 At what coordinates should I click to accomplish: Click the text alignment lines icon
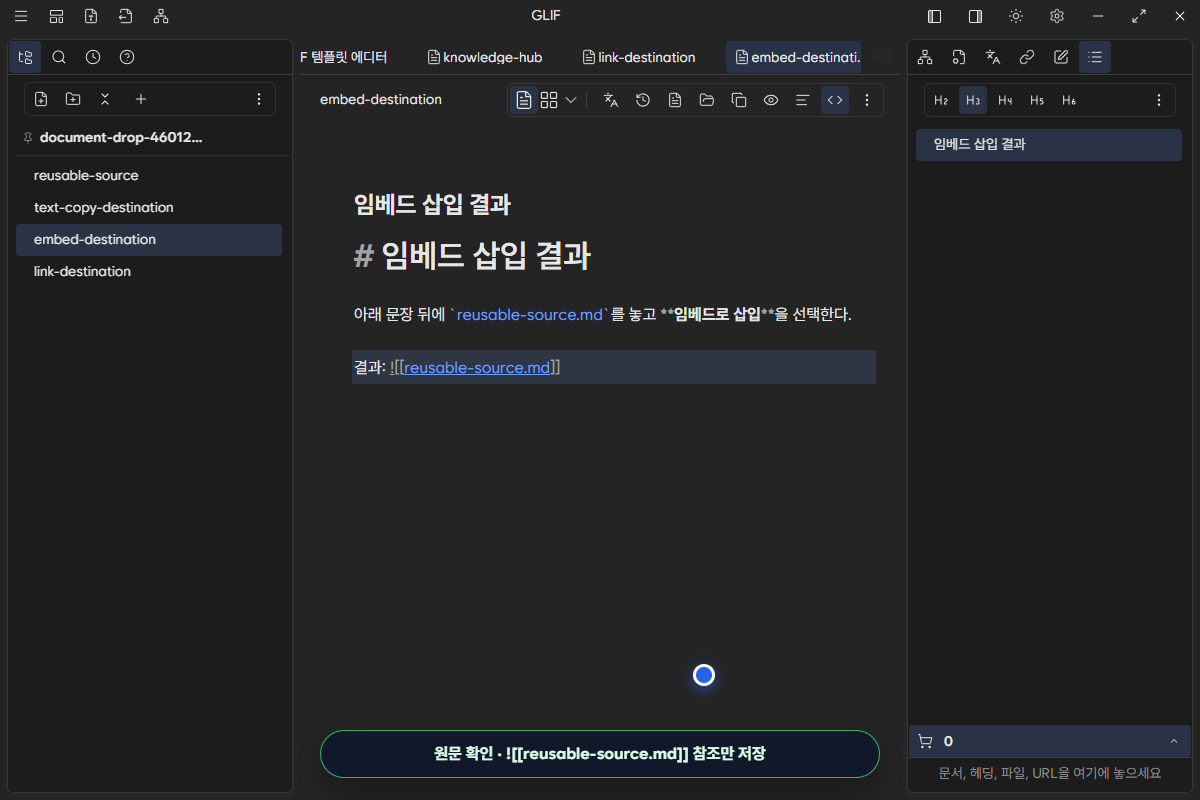[x=802, y=100]
